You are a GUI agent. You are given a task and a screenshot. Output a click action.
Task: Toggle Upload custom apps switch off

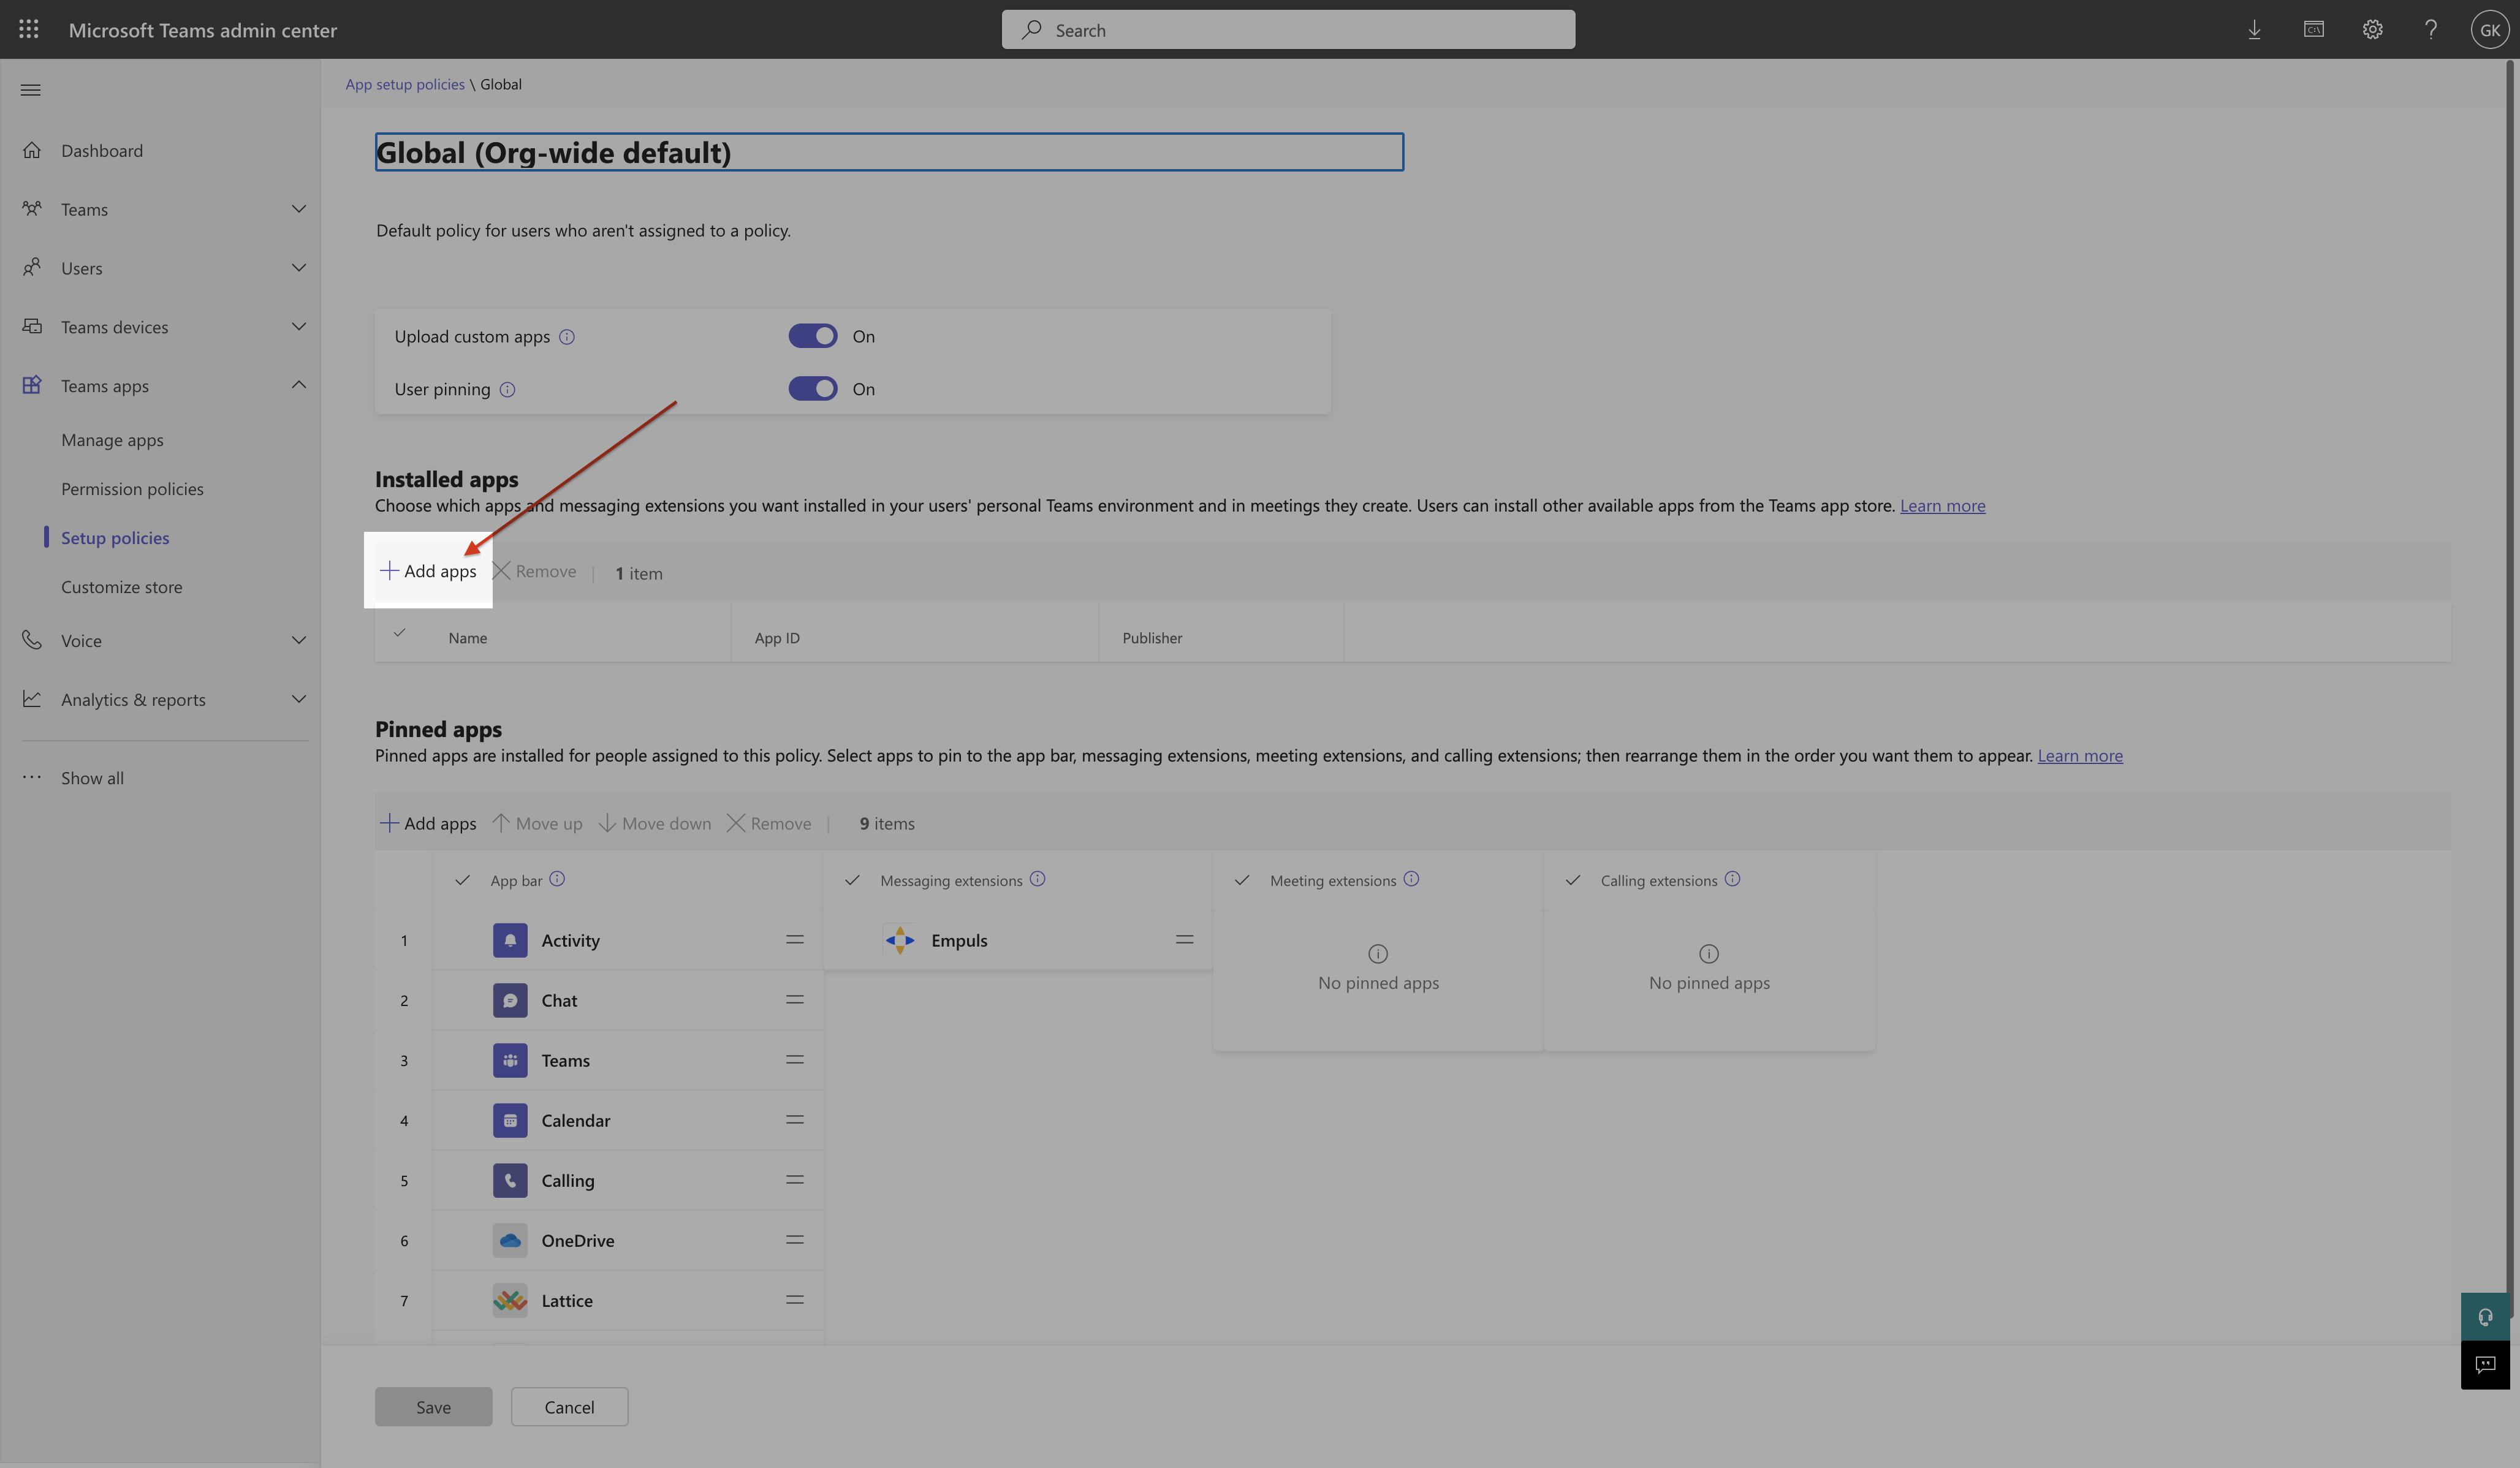(x=813, y=336)
